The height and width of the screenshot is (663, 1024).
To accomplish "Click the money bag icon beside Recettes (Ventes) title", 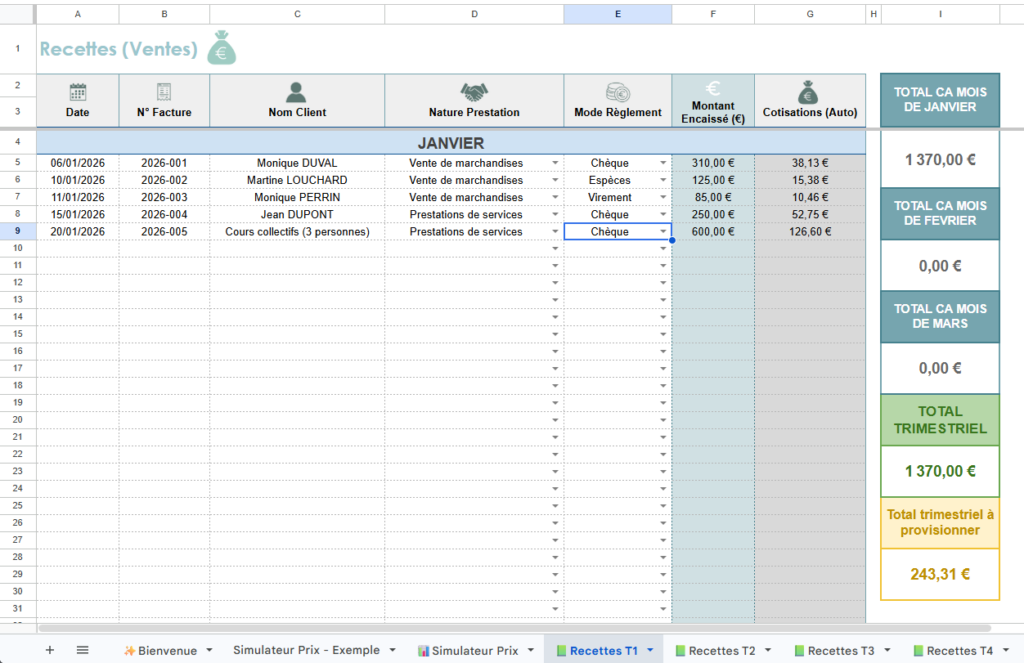I will click(222, 46).
